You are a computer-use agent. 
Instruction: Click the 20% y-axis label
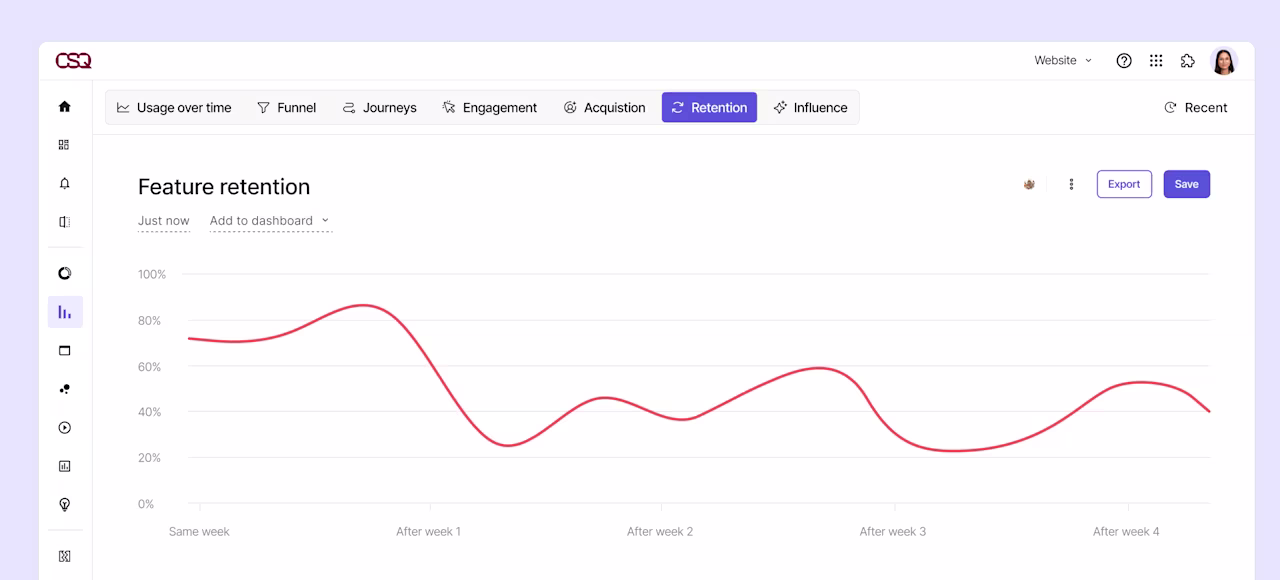(149, 458)
